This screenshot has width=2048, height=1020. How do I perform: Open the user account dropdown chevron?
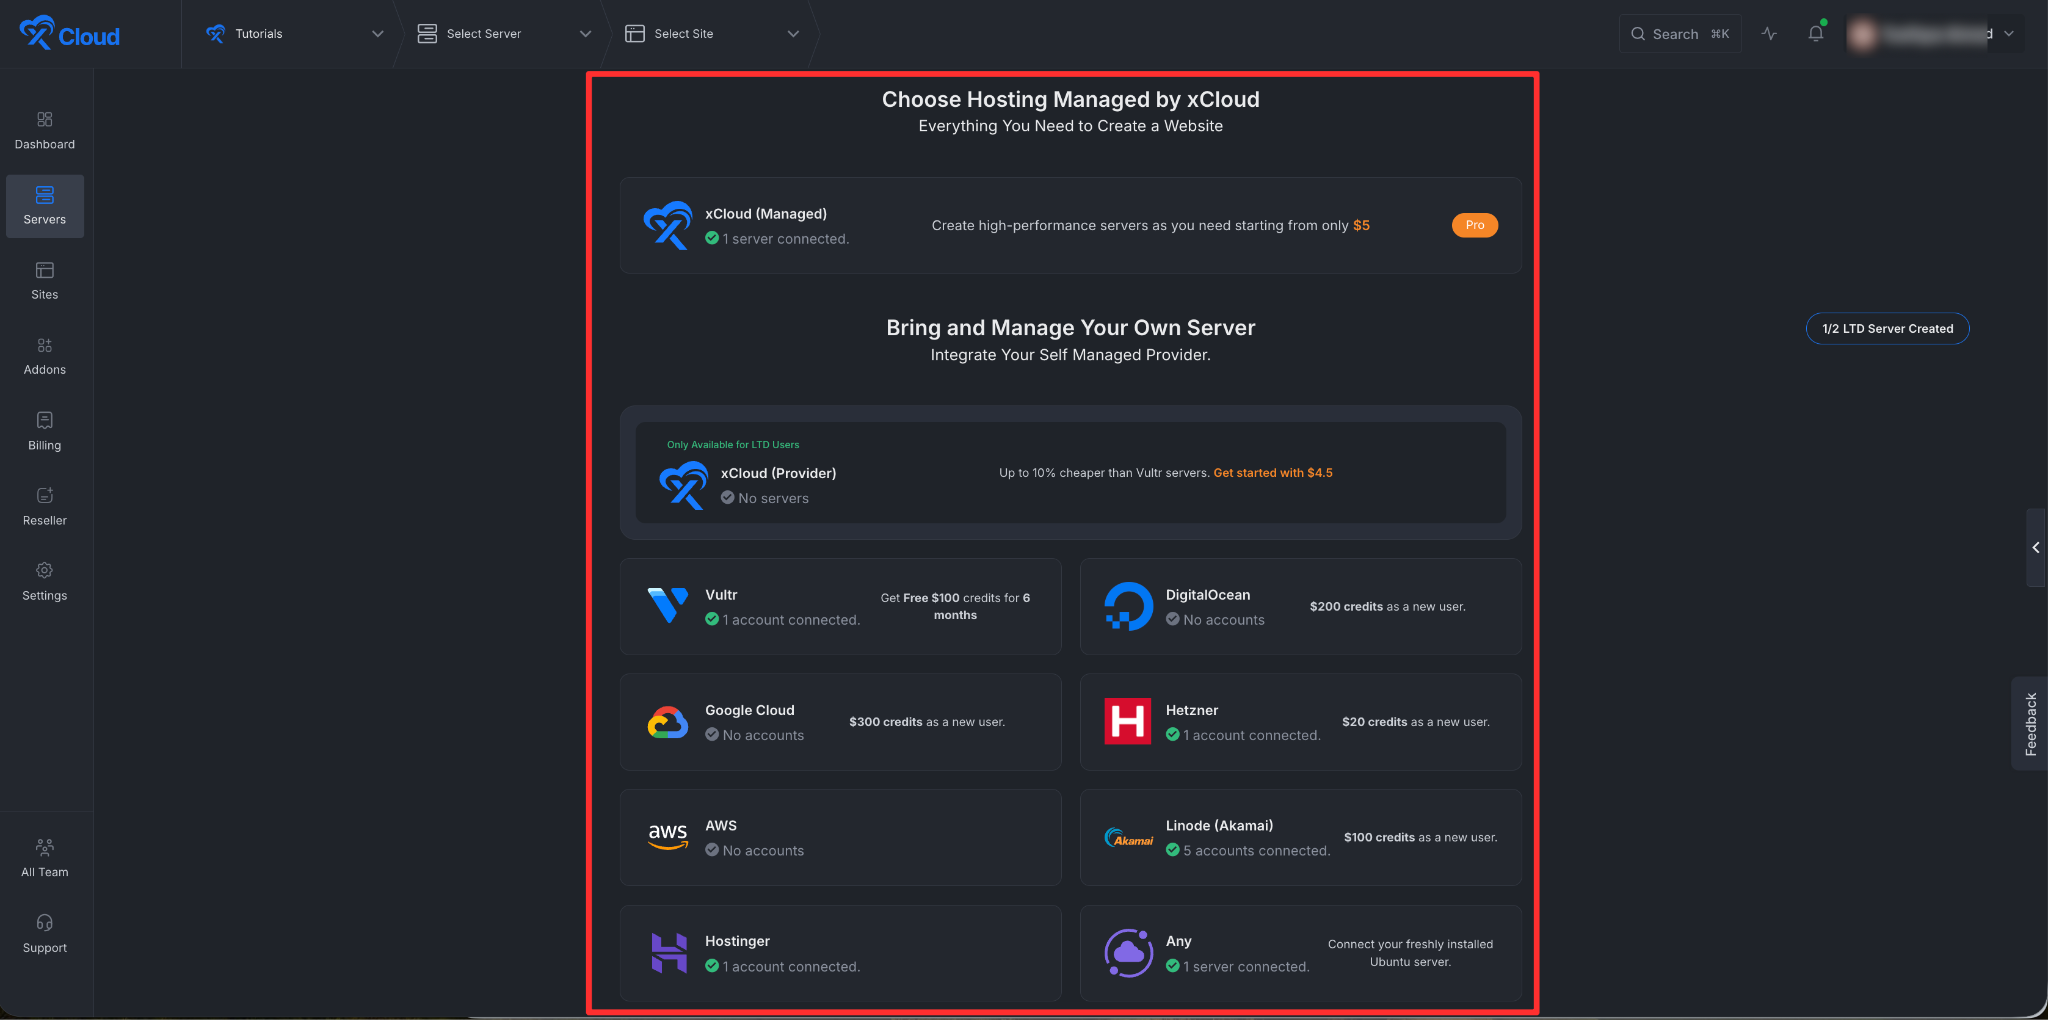click(2009, 34)
